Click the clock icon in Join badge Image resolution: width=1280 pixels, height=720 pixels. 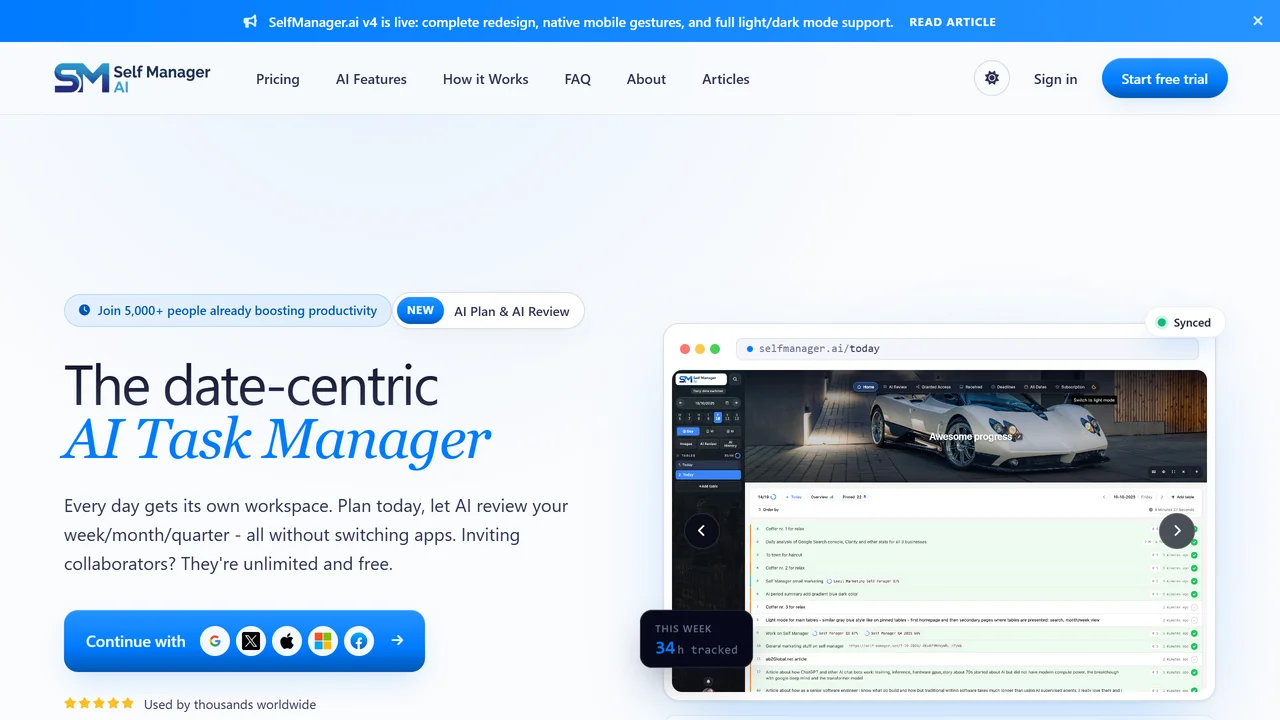click(85, 310)
